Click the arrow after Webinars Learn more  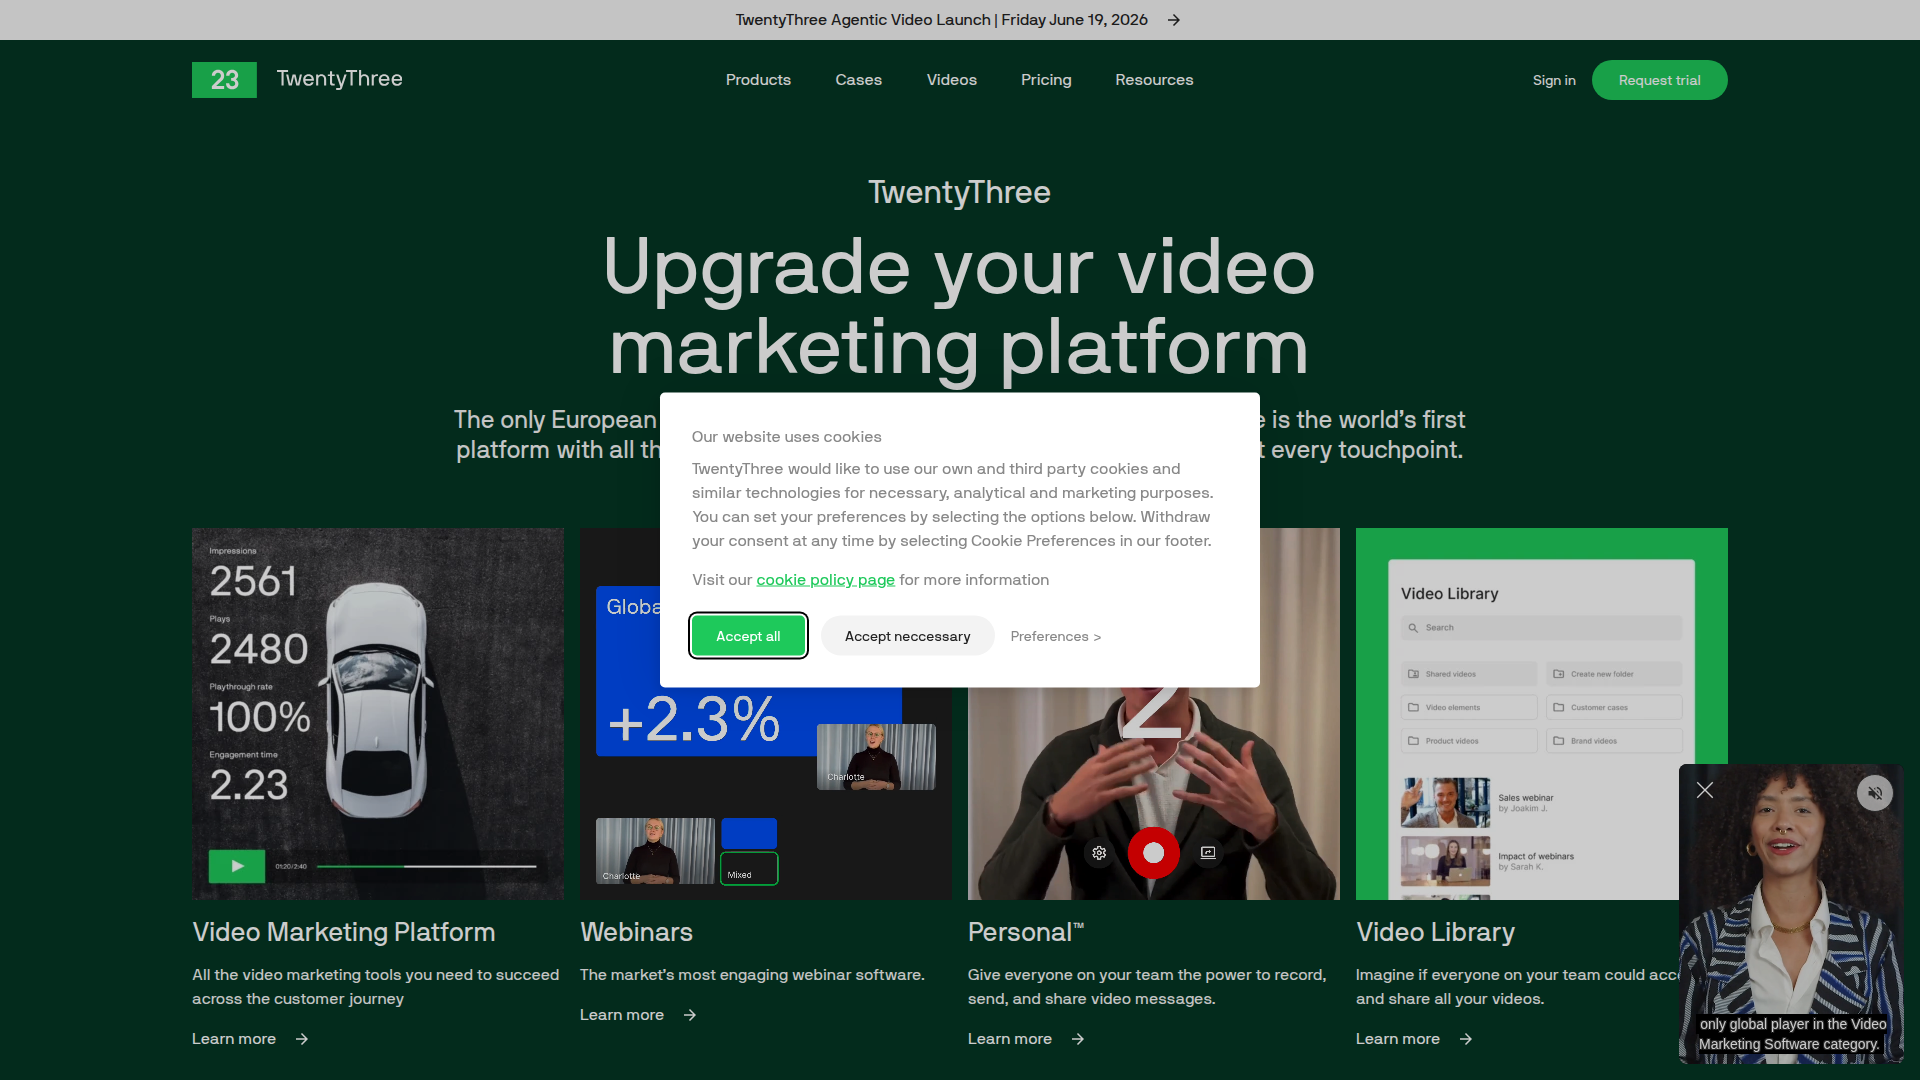coord(690,1015)
